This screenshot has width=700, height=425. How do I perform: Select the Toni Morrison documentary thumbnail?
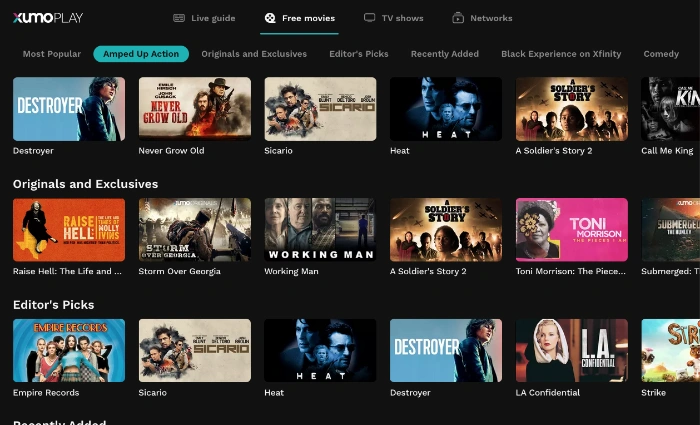pyautogui.click(x=571, y=229)
